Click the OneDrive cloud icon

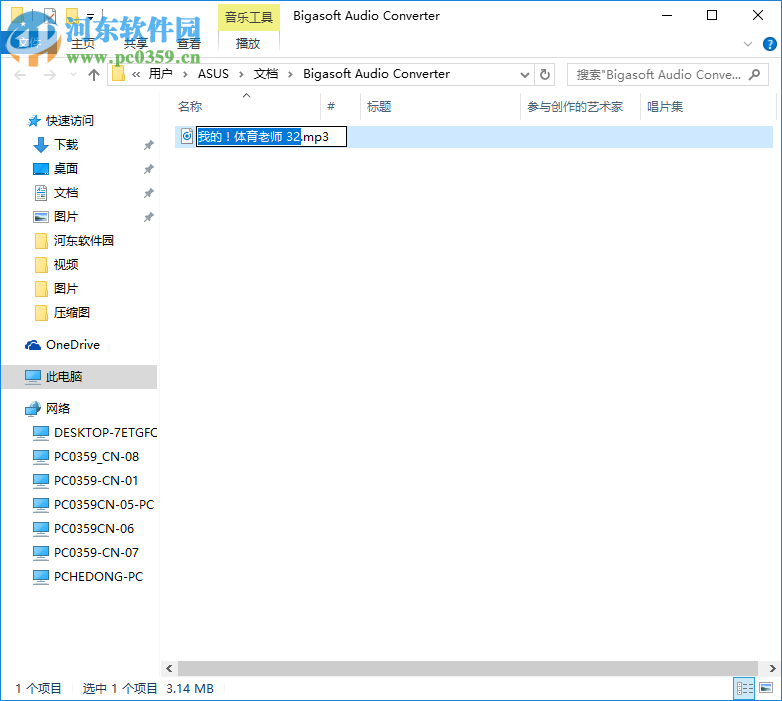pyautogui.click(x=33, y=345)
